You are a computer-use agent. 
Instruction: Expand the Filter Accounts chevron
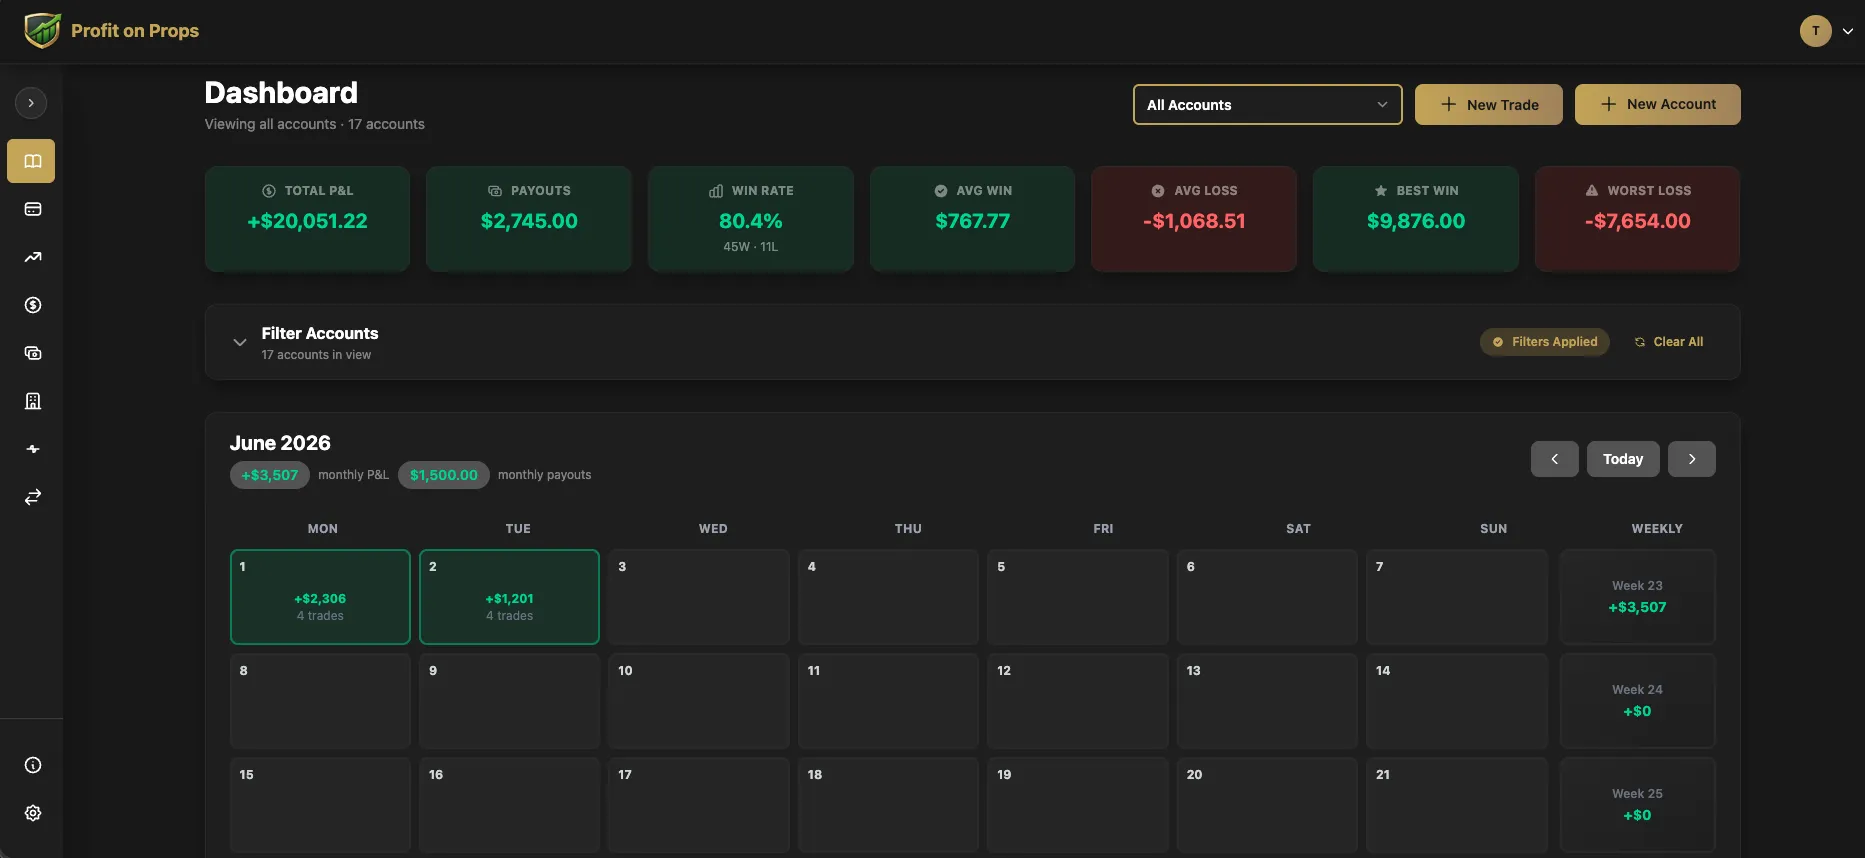click(x=240, y=342)
